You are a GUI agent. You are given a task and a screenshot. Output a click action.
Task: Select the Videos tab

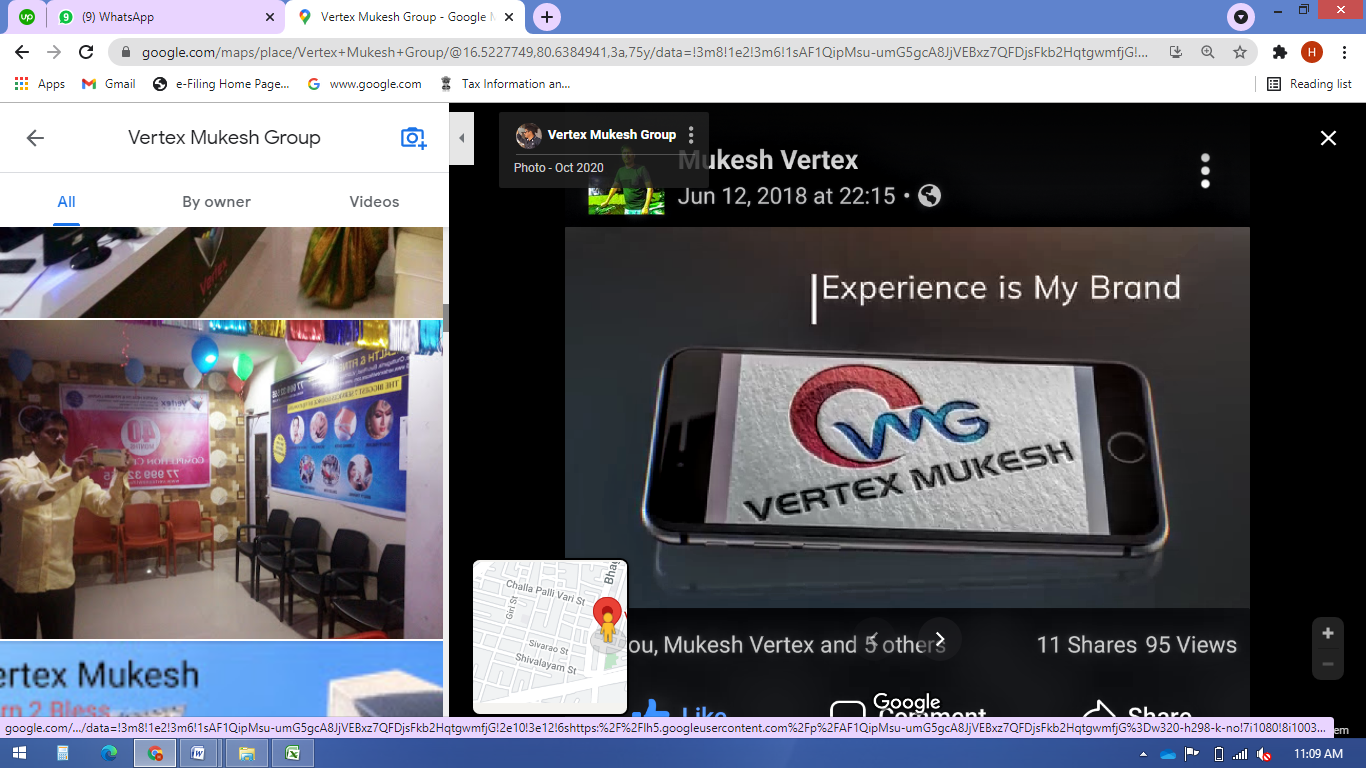tap(374, 201)
